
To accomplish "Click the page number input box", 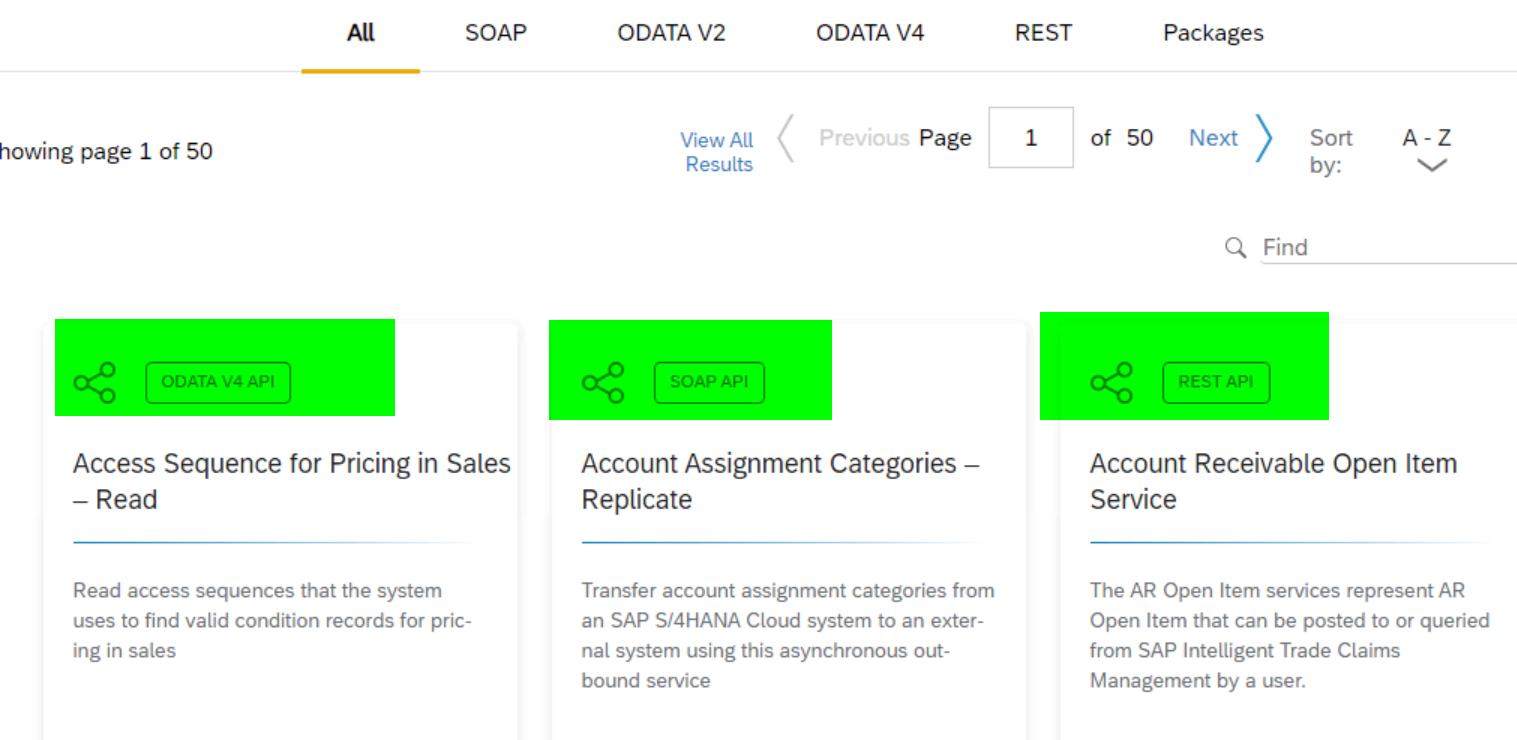I will [1031, 137].
